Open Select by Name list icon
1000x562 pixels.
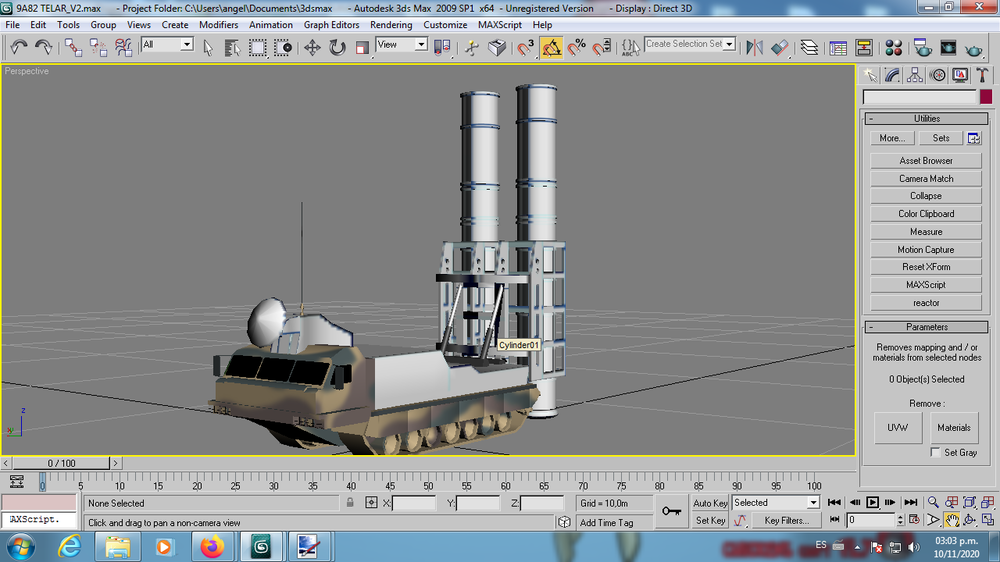[x=232, y=48]
